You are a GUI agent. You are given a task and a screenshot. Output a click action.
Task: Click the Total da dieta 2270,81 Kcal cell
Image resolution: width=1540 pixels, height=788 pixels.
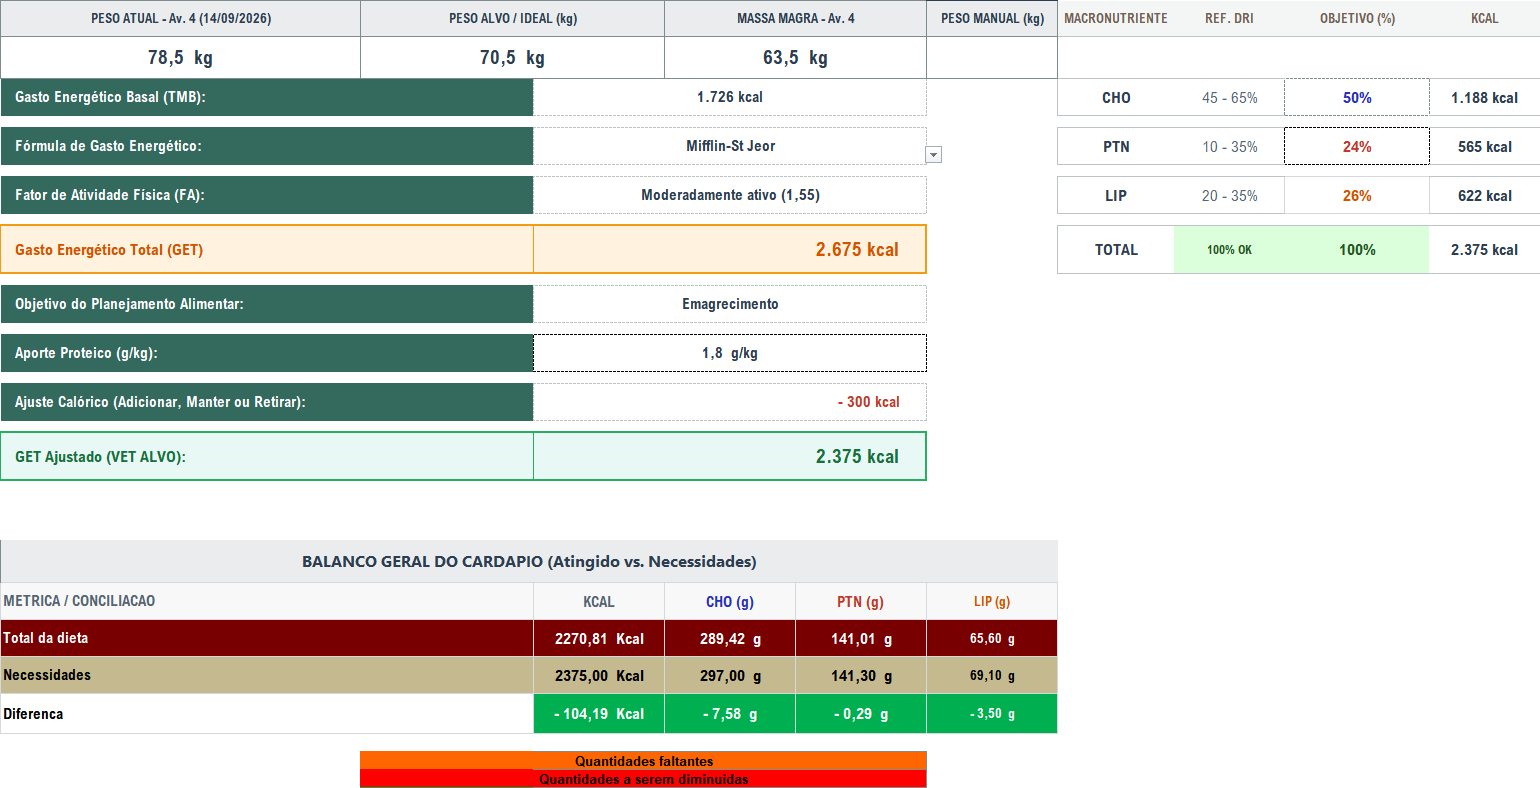point(599,638)
